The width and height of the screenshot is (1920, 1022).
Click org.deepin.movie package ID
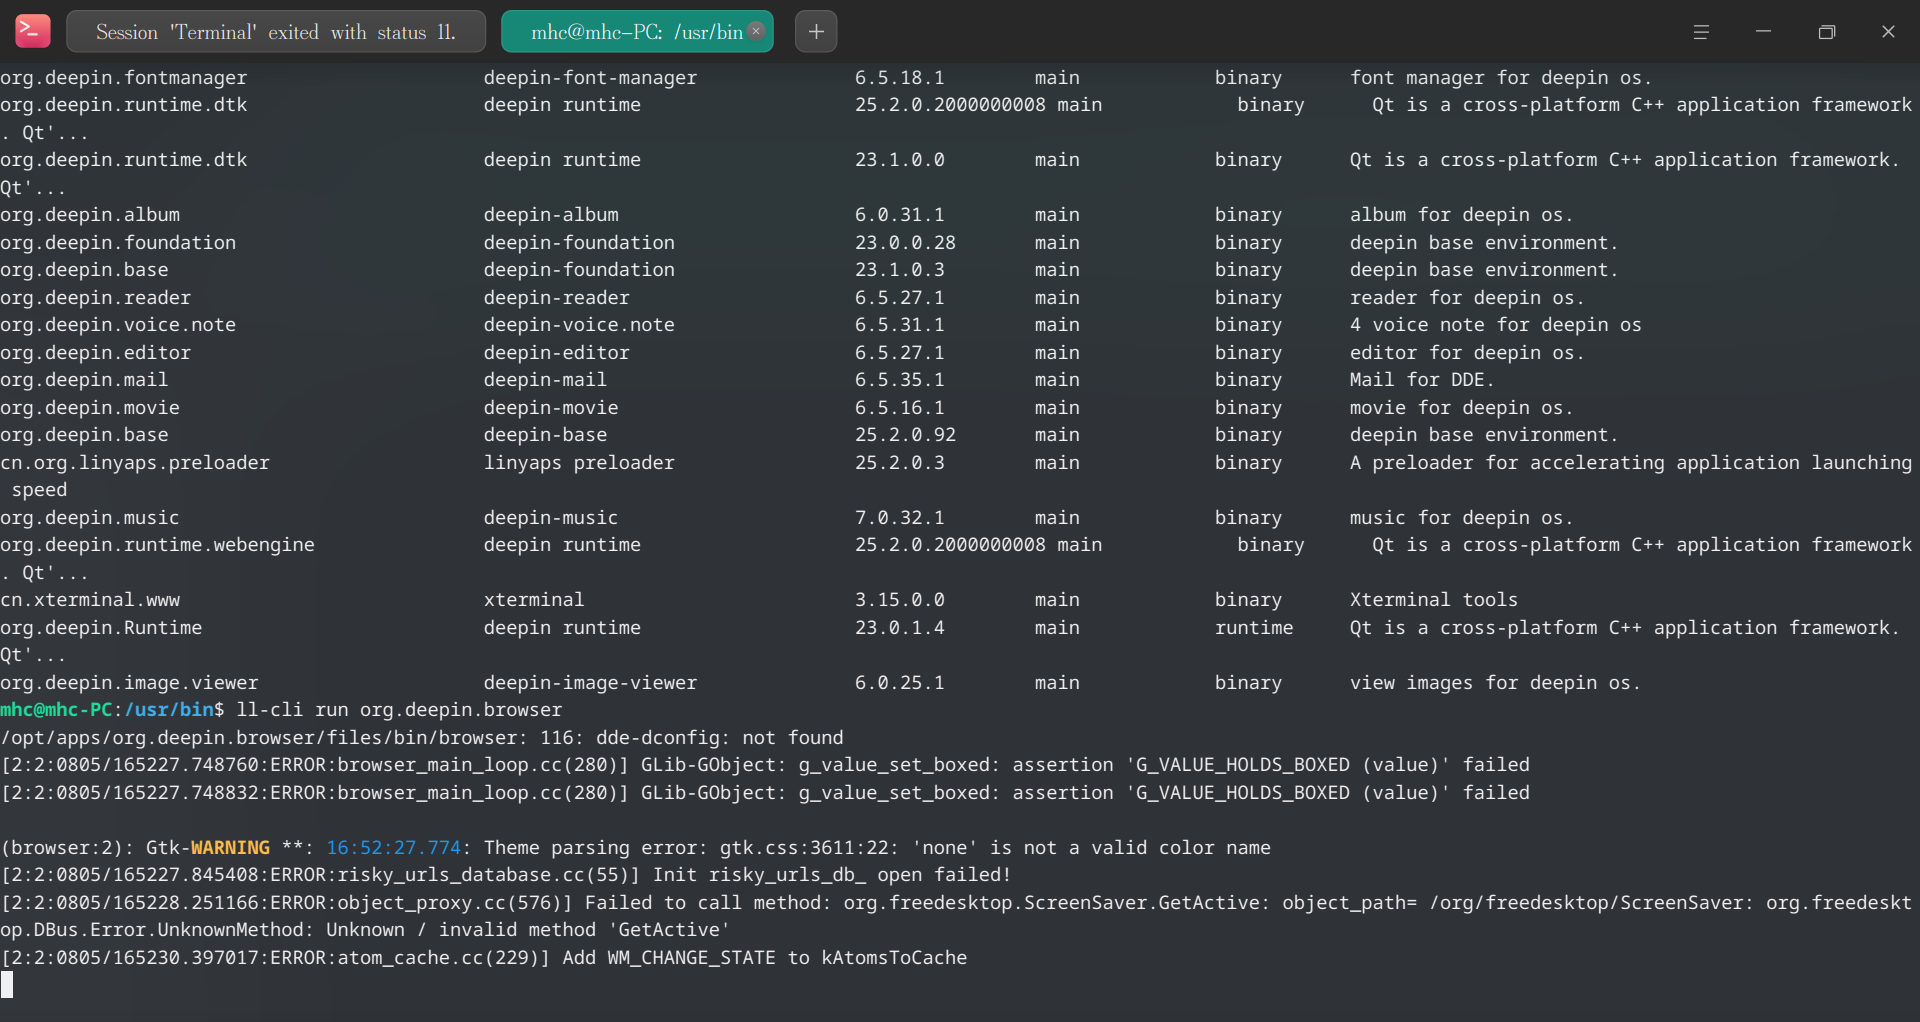point(90,408)
